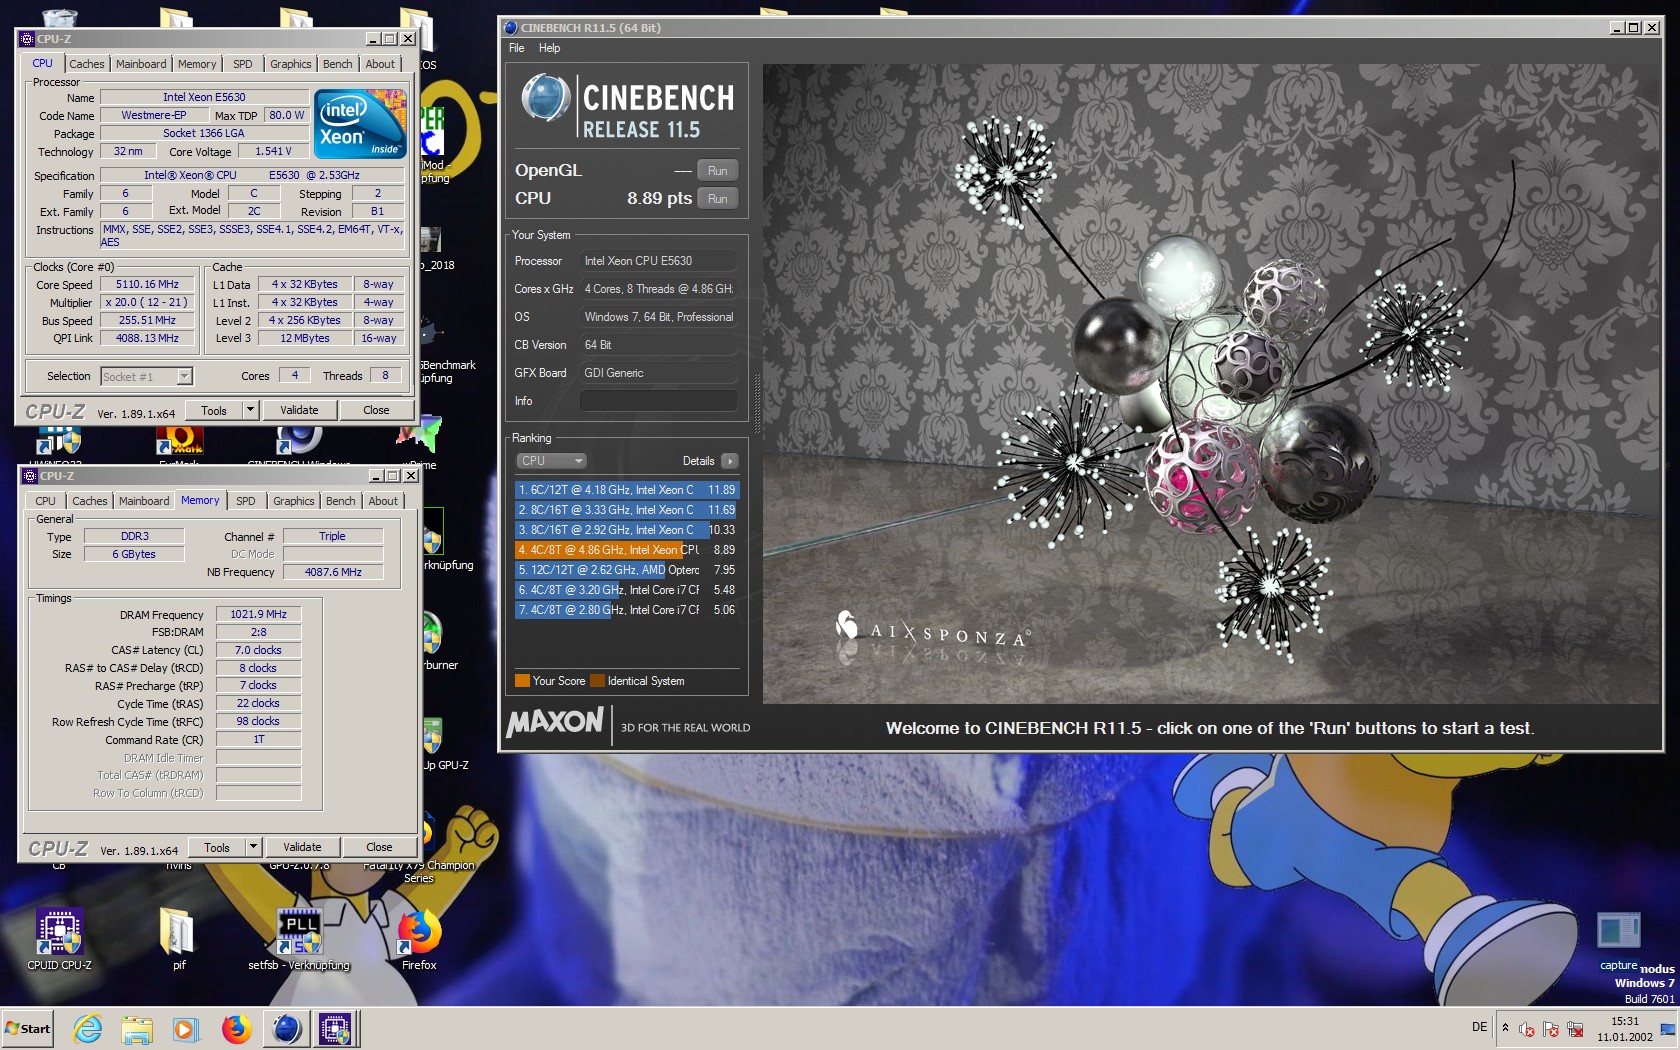Switch to Memory tab in top CPU-Z window
This screenshot has height=1050, width=1680.
pos(197,64)
